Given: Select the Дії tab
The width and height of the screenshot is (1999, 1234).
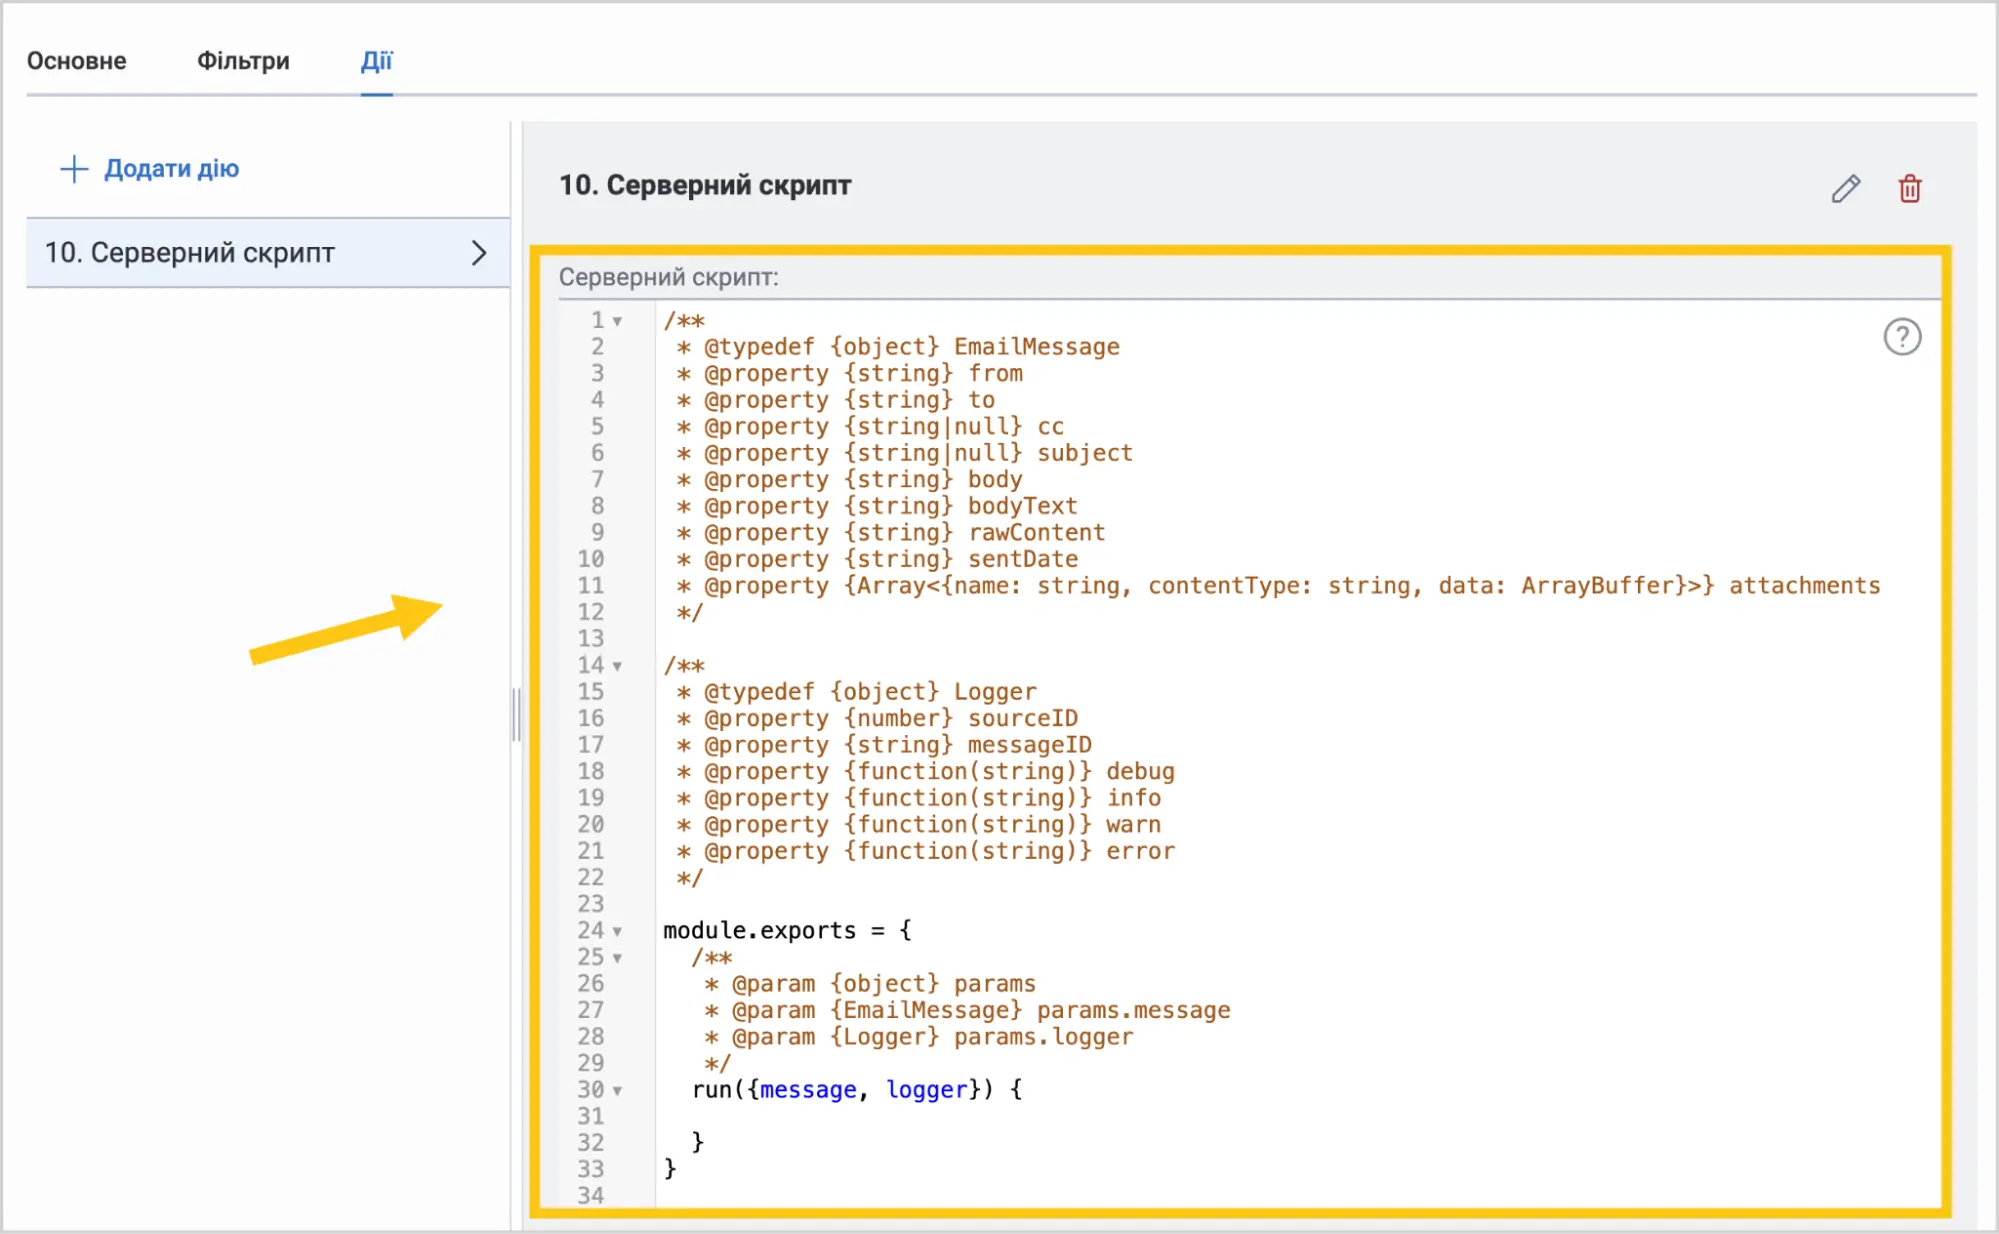Looking at the screenshot, I should point(377,61).
